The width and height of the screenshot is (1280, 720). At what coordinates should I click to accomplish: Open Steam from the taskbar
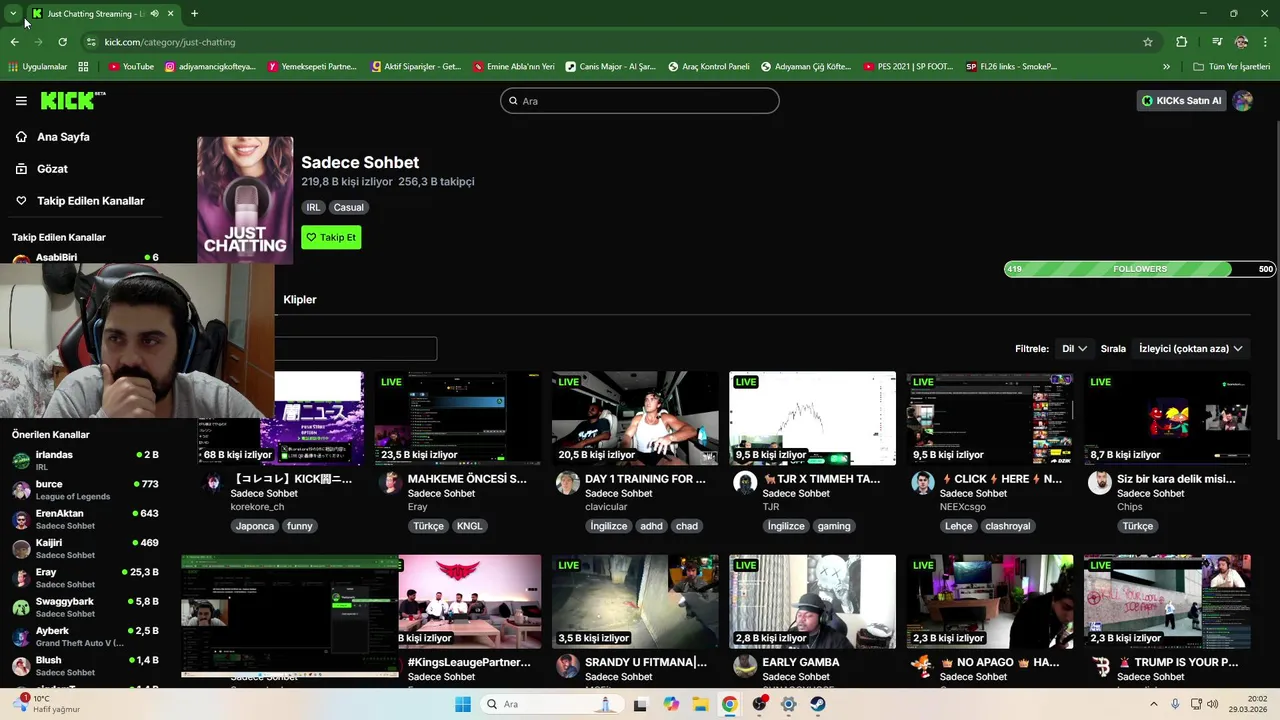pyautogui.click(x=818, y=704)
